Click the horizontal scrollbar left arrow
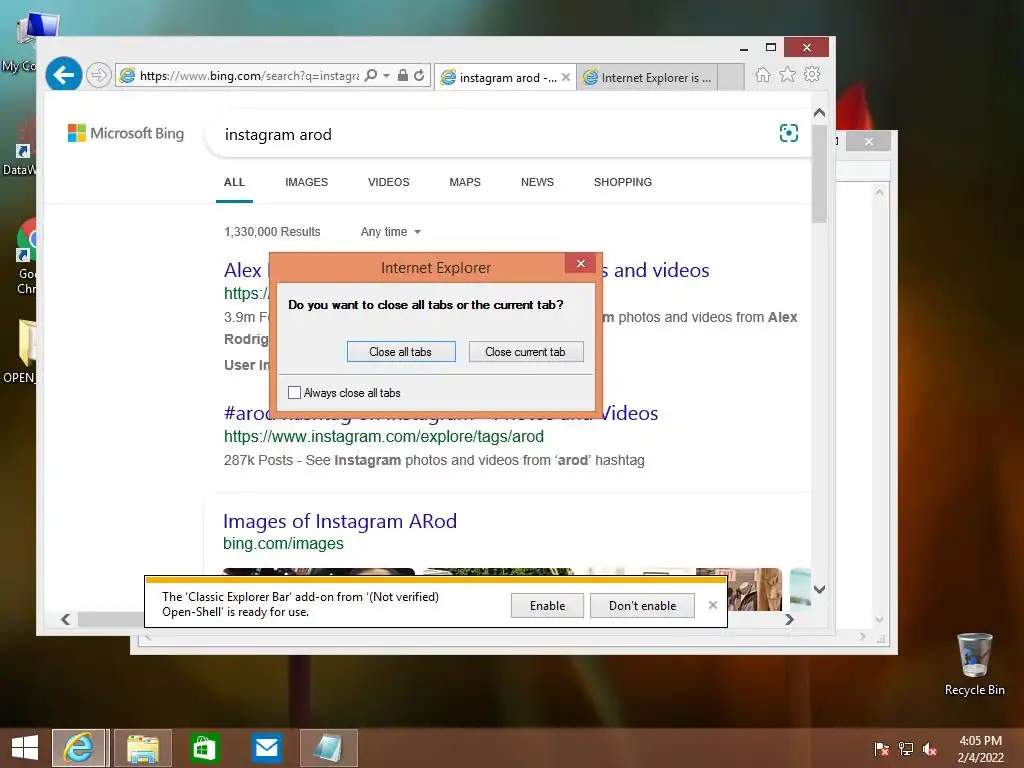Viewport: 1024px width, 768px height. (x=65, y=619)
